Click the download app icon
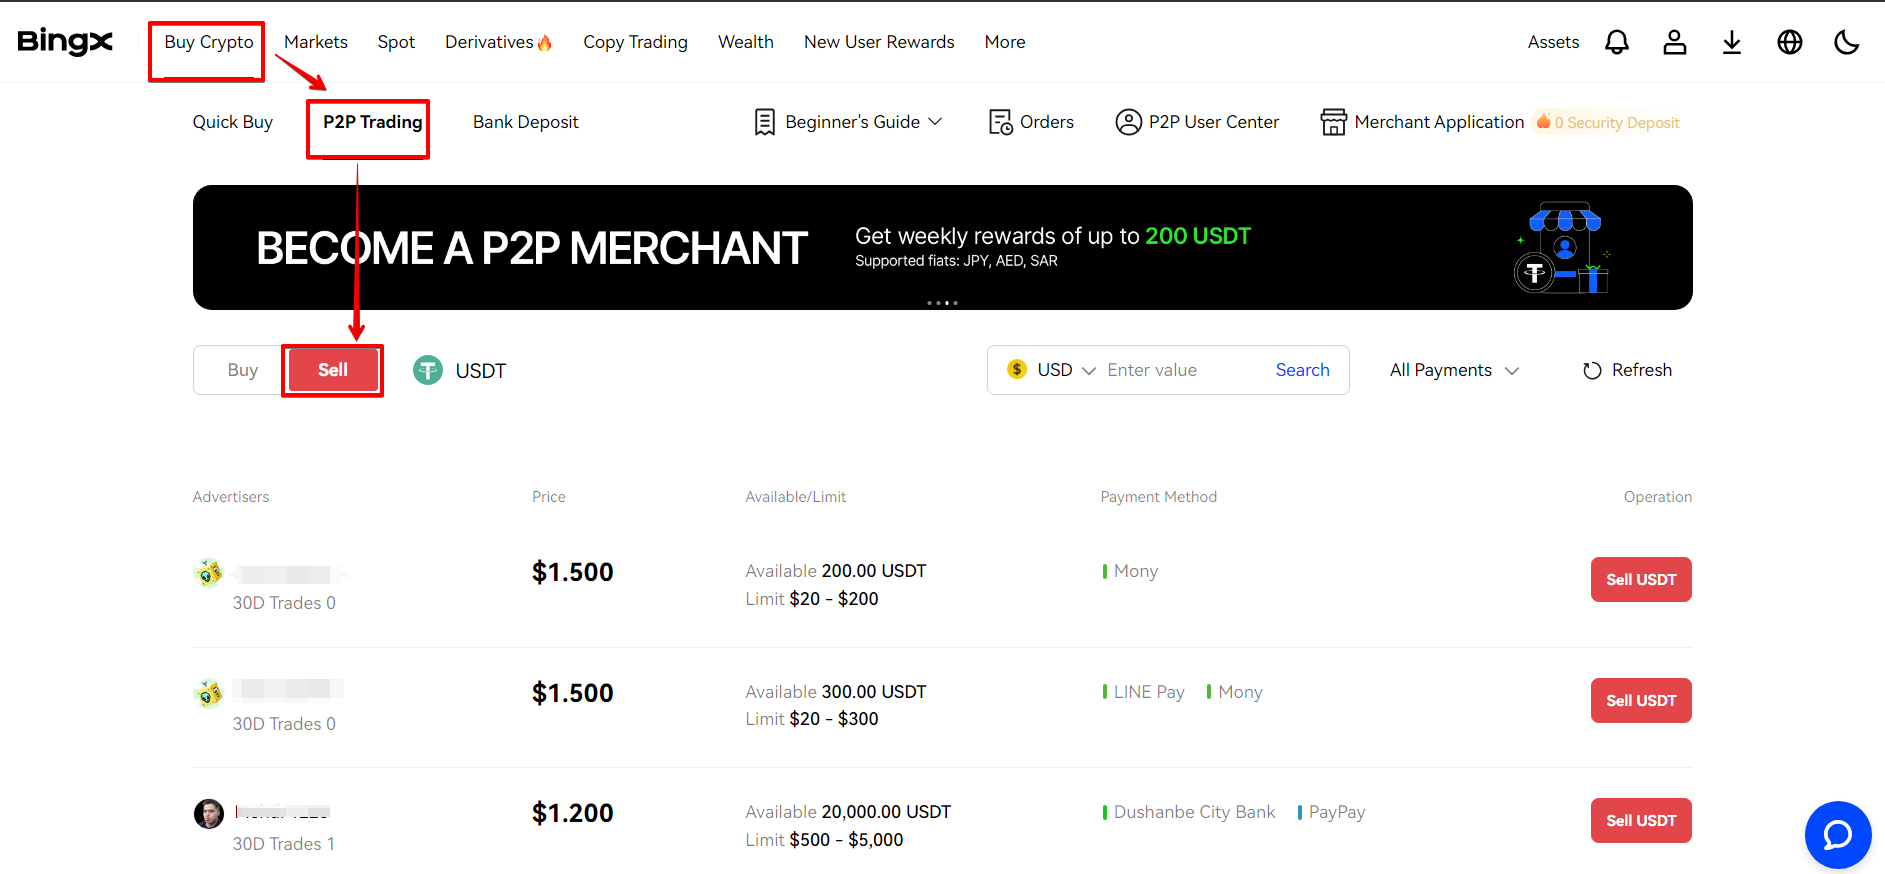The height and width of the screenshot is (874, 1885). tap(1732, 42)
